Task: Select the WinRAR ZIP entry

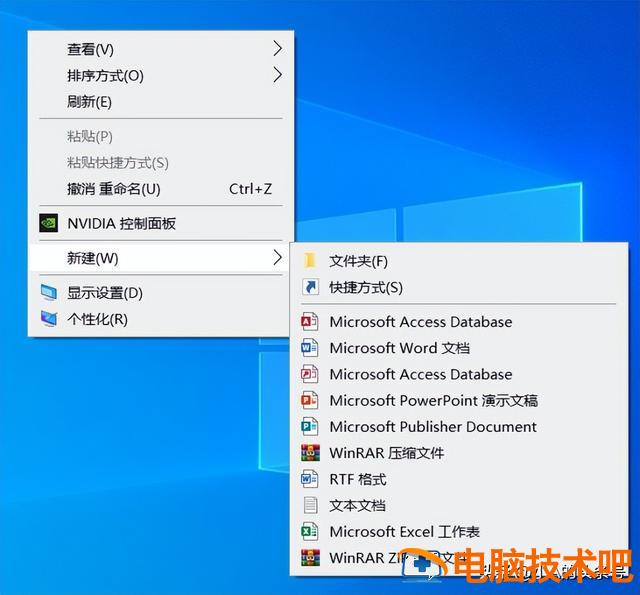Action: click(x=459, y=557)
